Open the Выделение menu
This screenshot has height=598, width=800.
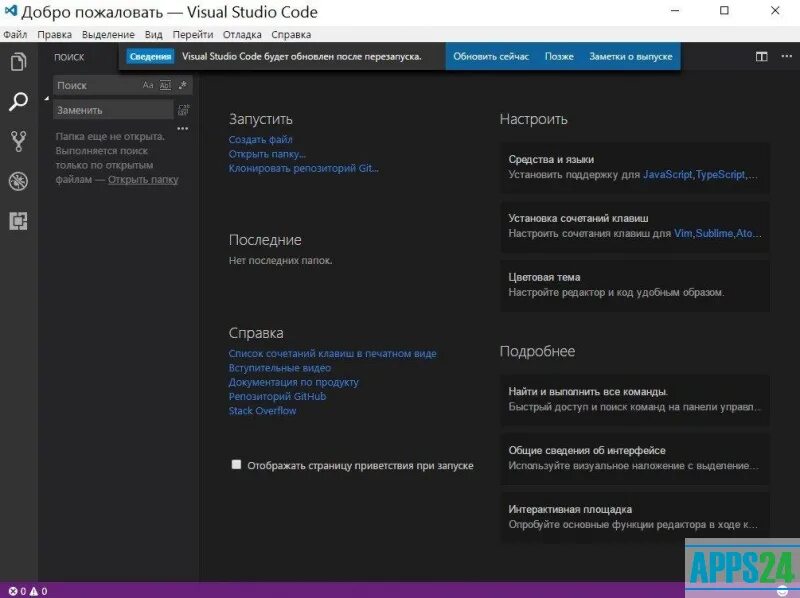click(108, 35)
